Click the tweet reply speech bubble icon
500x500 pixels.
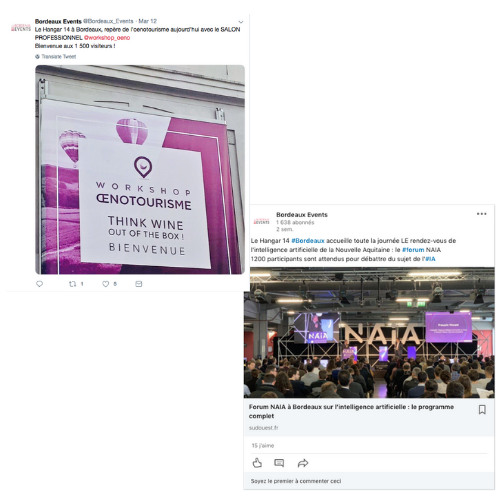point(39,284)
